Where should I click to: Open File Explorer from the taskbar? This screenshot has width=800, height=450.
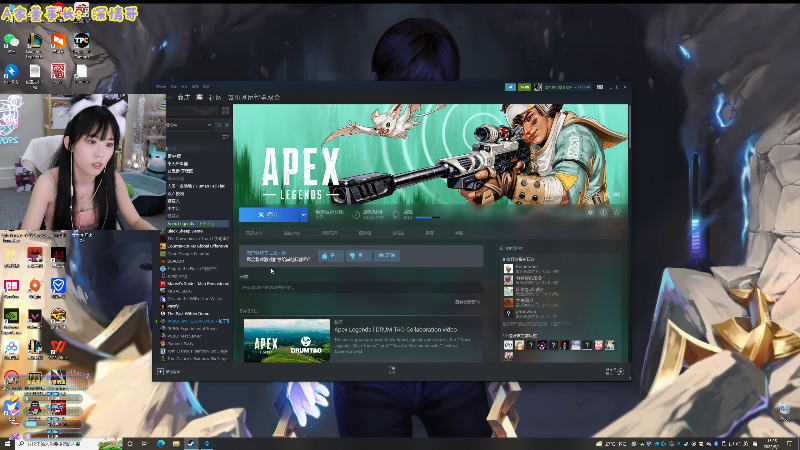pos(176,444)
